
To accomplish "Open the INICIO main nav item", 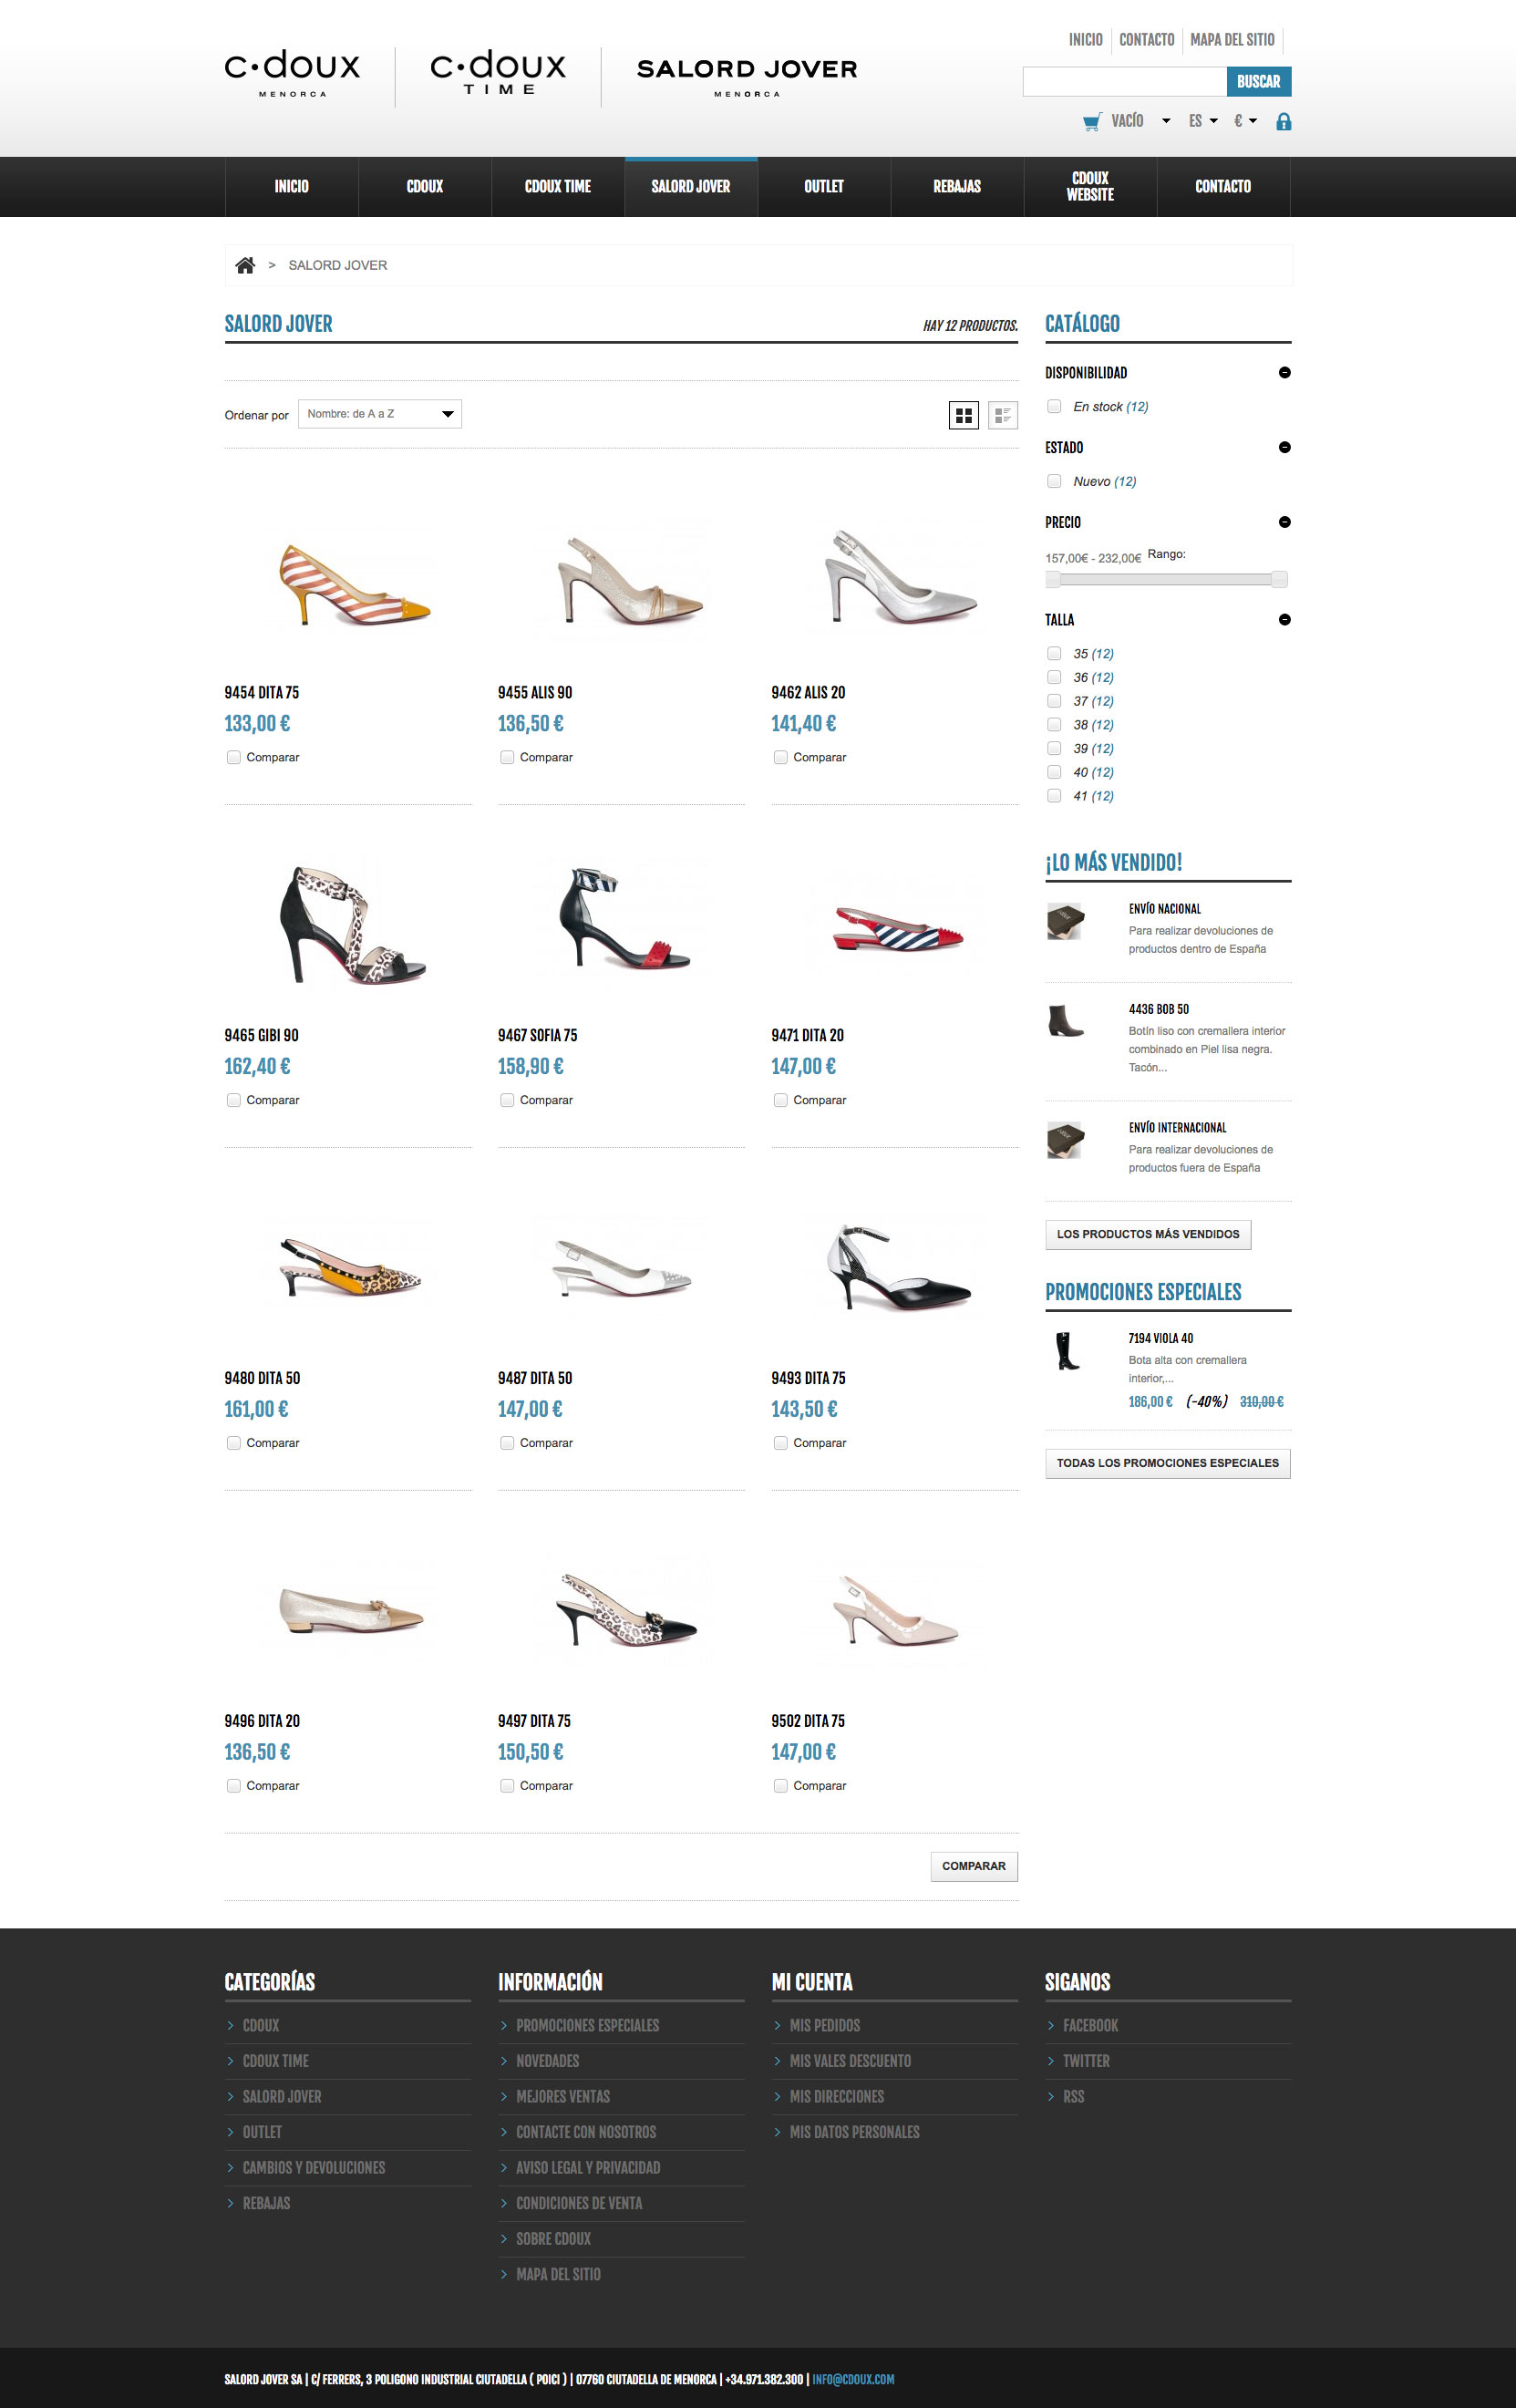I will point(292,187).
